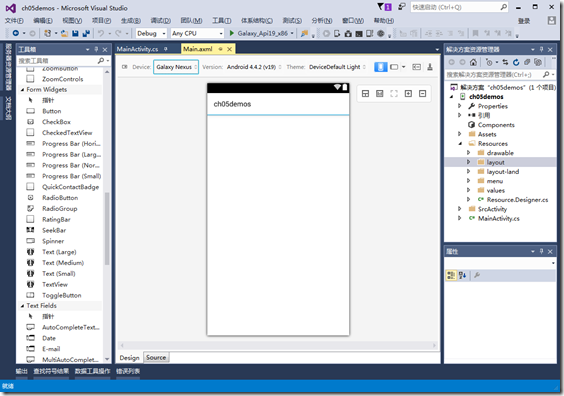
Task: Select MainActivity.cs in Solution Explorer
Action: [499, 218]
